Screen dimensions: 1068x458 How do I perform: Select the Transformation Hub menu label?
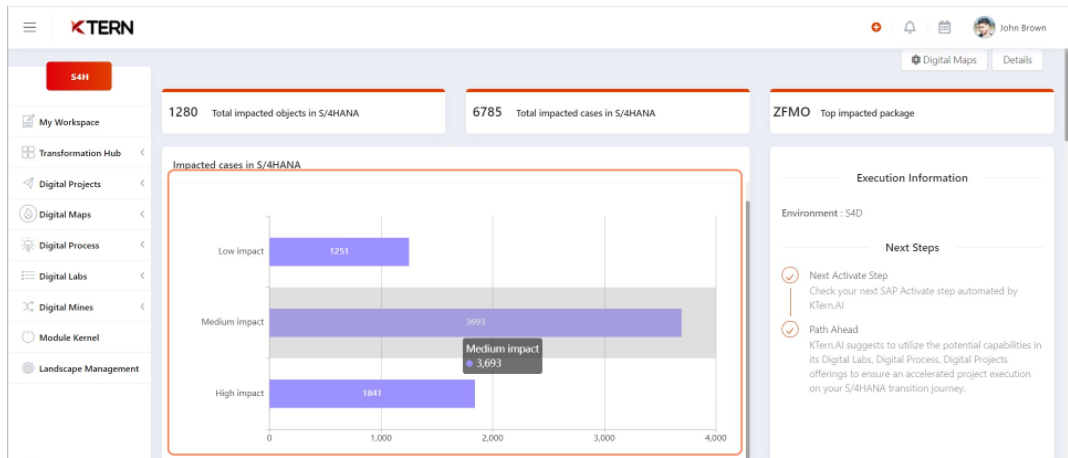pos(80,153)
